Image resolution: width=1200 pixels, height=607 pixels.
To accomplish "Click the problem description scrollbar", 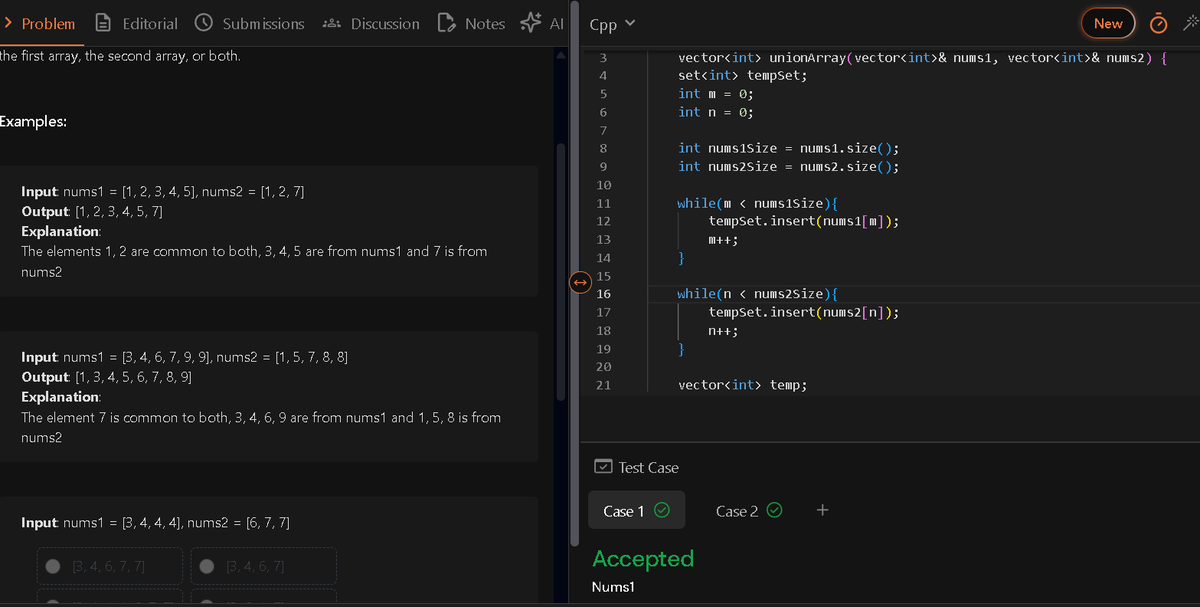I will point(561,270).
